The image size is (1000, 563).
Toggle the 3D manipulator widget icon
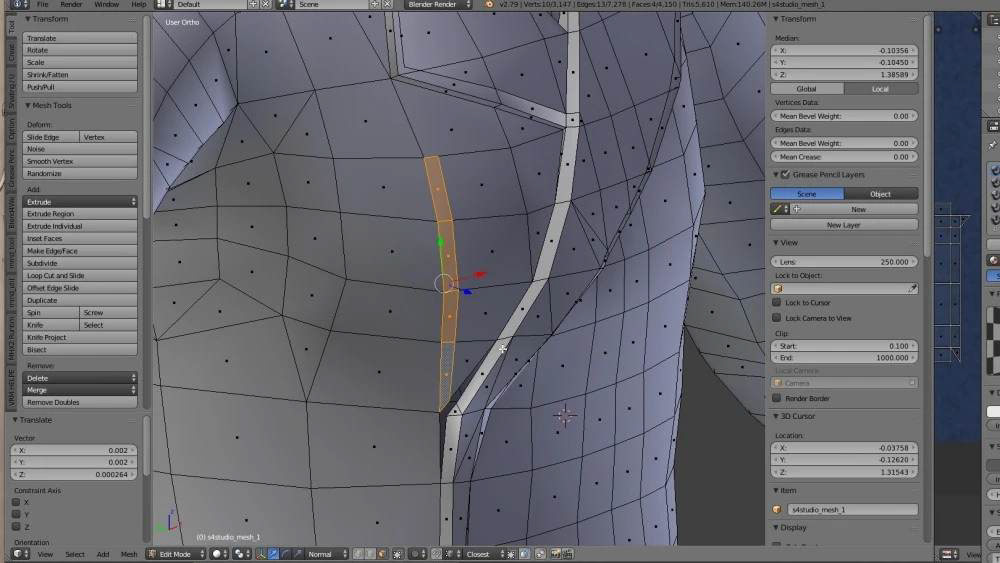(x=261, y=554)
